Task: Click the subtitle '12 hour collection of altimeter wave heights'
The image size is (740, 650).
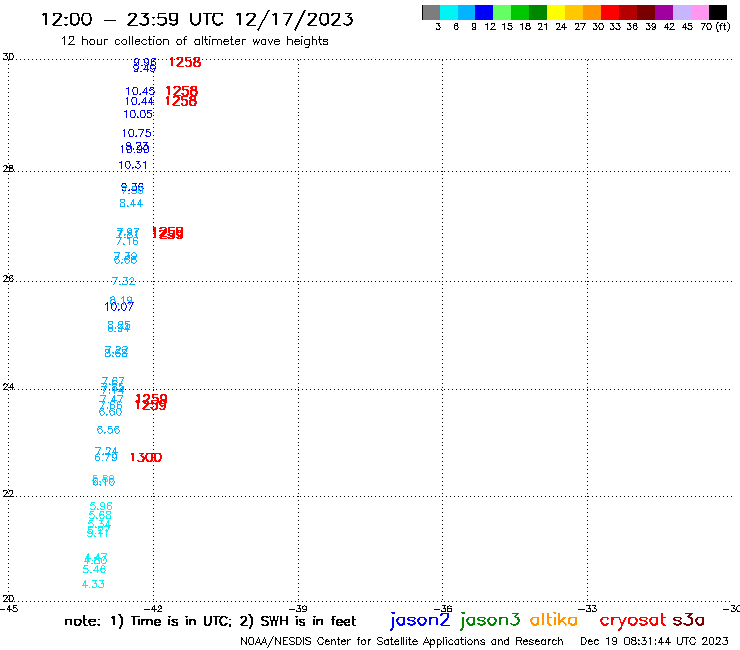Action: coord(194,41)
